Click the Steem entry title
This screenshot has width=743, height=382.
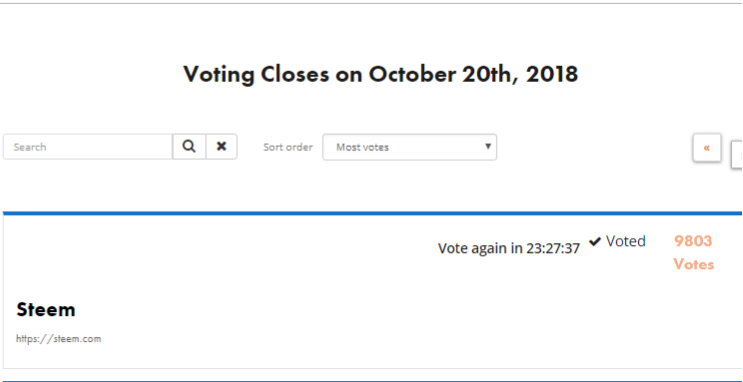click(45, 309)
